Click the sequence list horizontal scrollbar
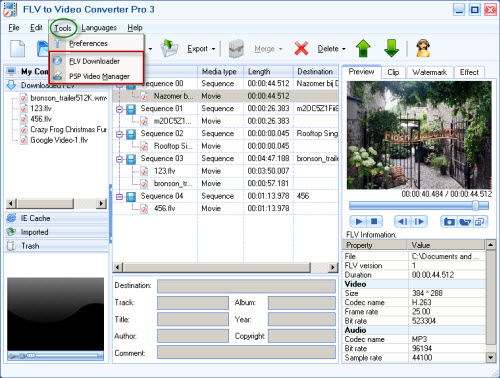This screenshot has height=378, width=500. (x=217, y=267)
